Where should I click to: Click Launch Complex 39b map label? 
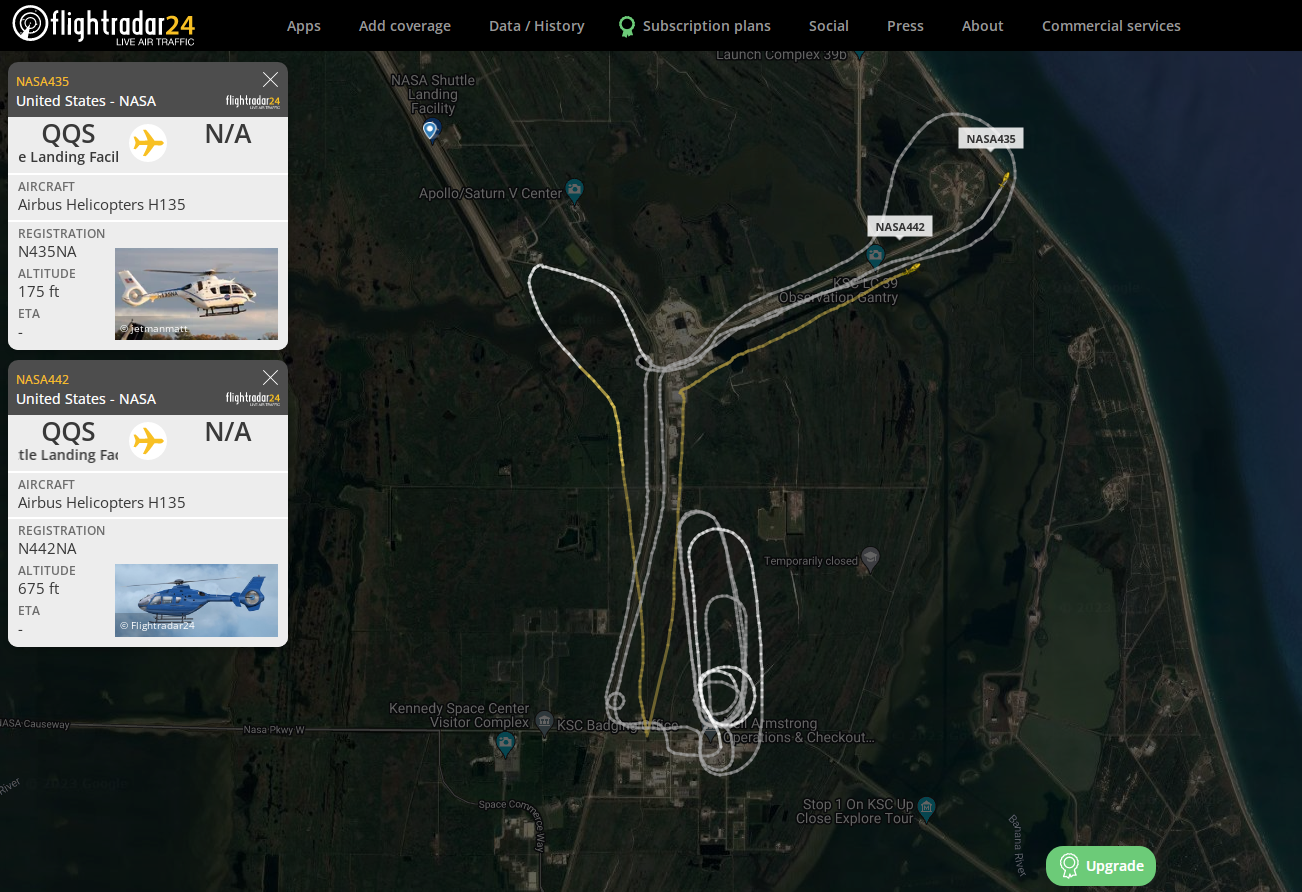pyautogui.click(x=781, y=55)
